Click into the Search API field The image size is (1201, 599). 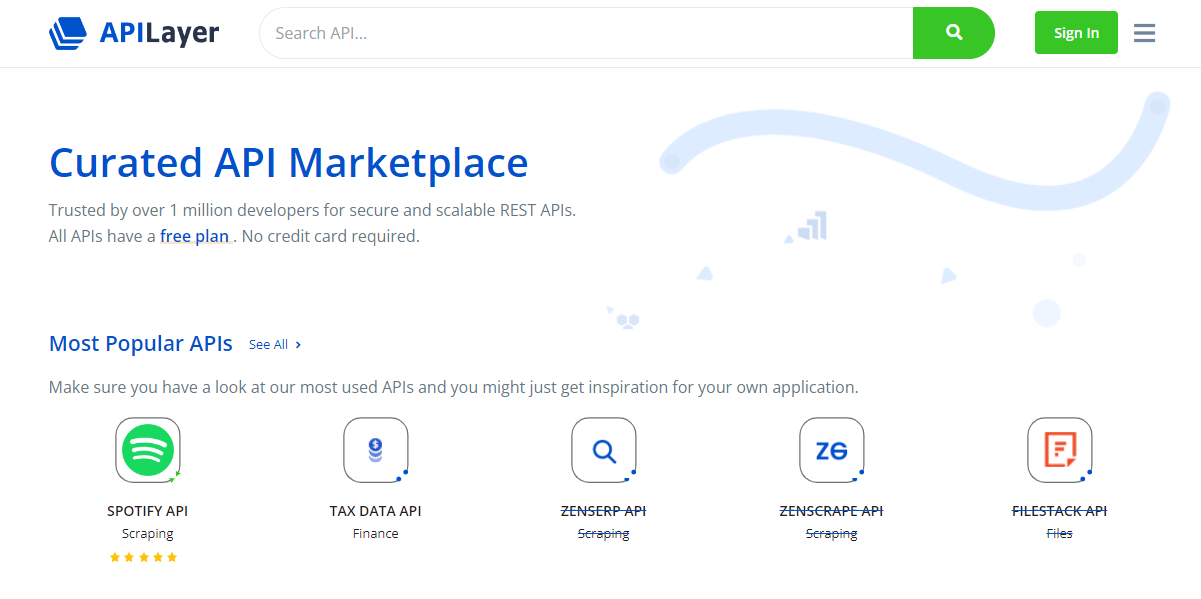[x=586, y=33]
